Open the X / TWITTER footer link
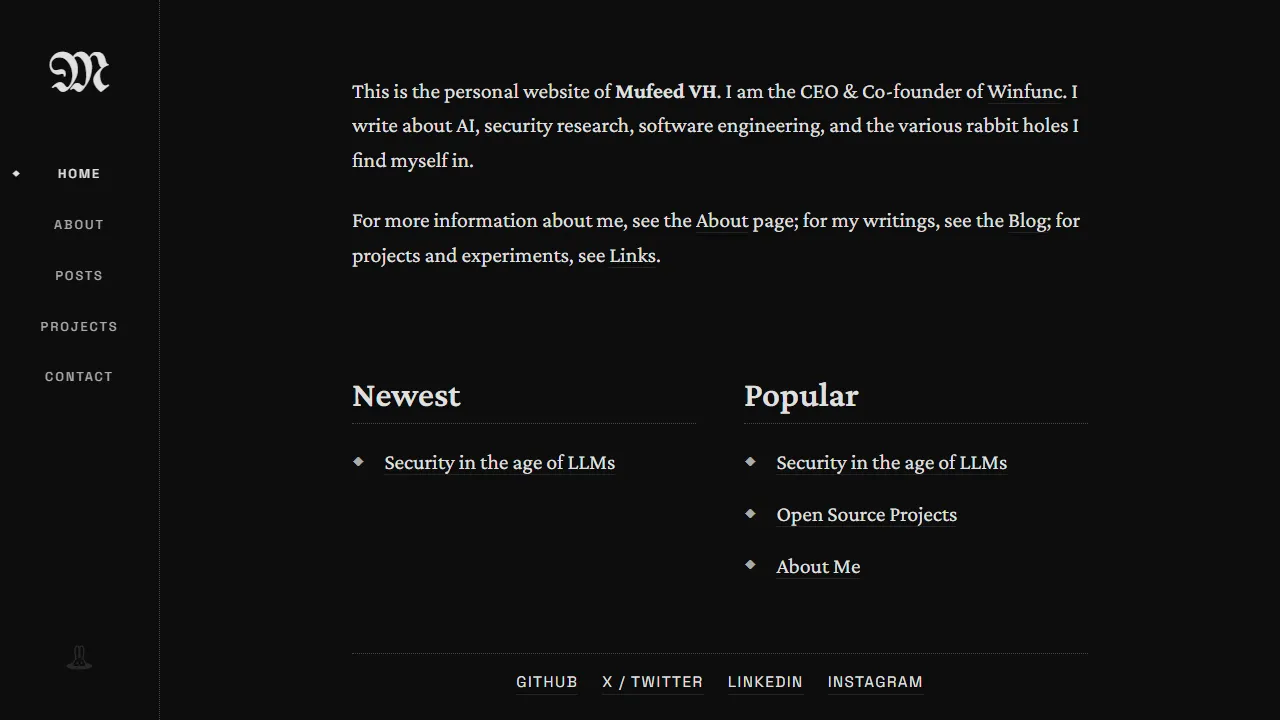Image resolution: width=1280 pixels, height=720 pixels. 652,682
